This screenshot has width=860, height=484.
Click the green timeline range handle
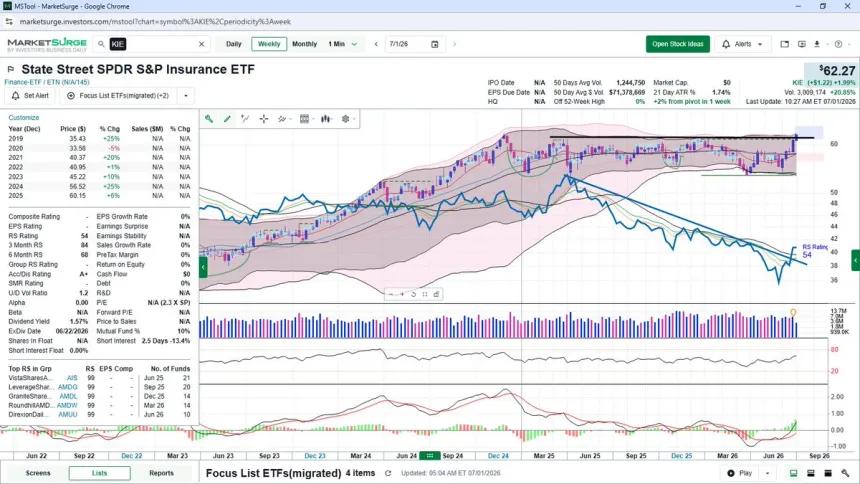coord(430,455)
